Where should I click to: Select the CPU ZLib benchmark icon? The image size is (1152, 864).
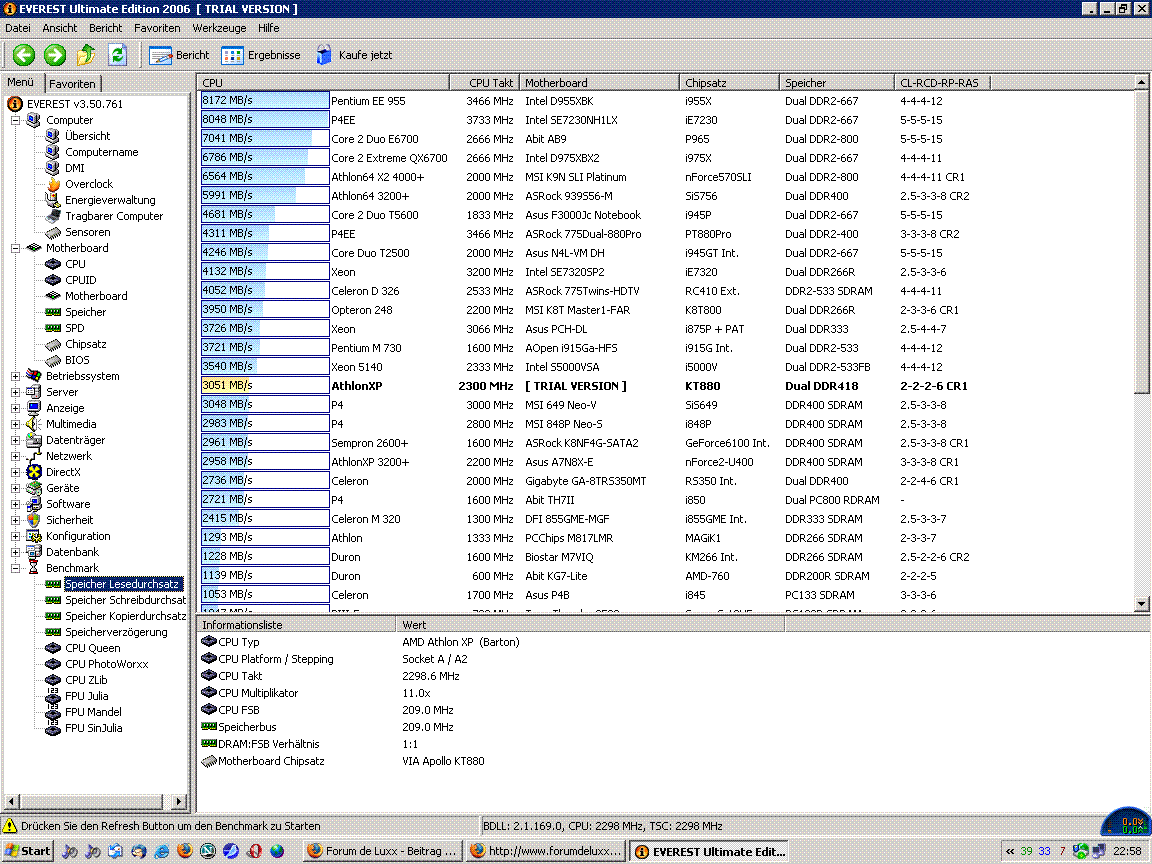(x=53, y=680)
